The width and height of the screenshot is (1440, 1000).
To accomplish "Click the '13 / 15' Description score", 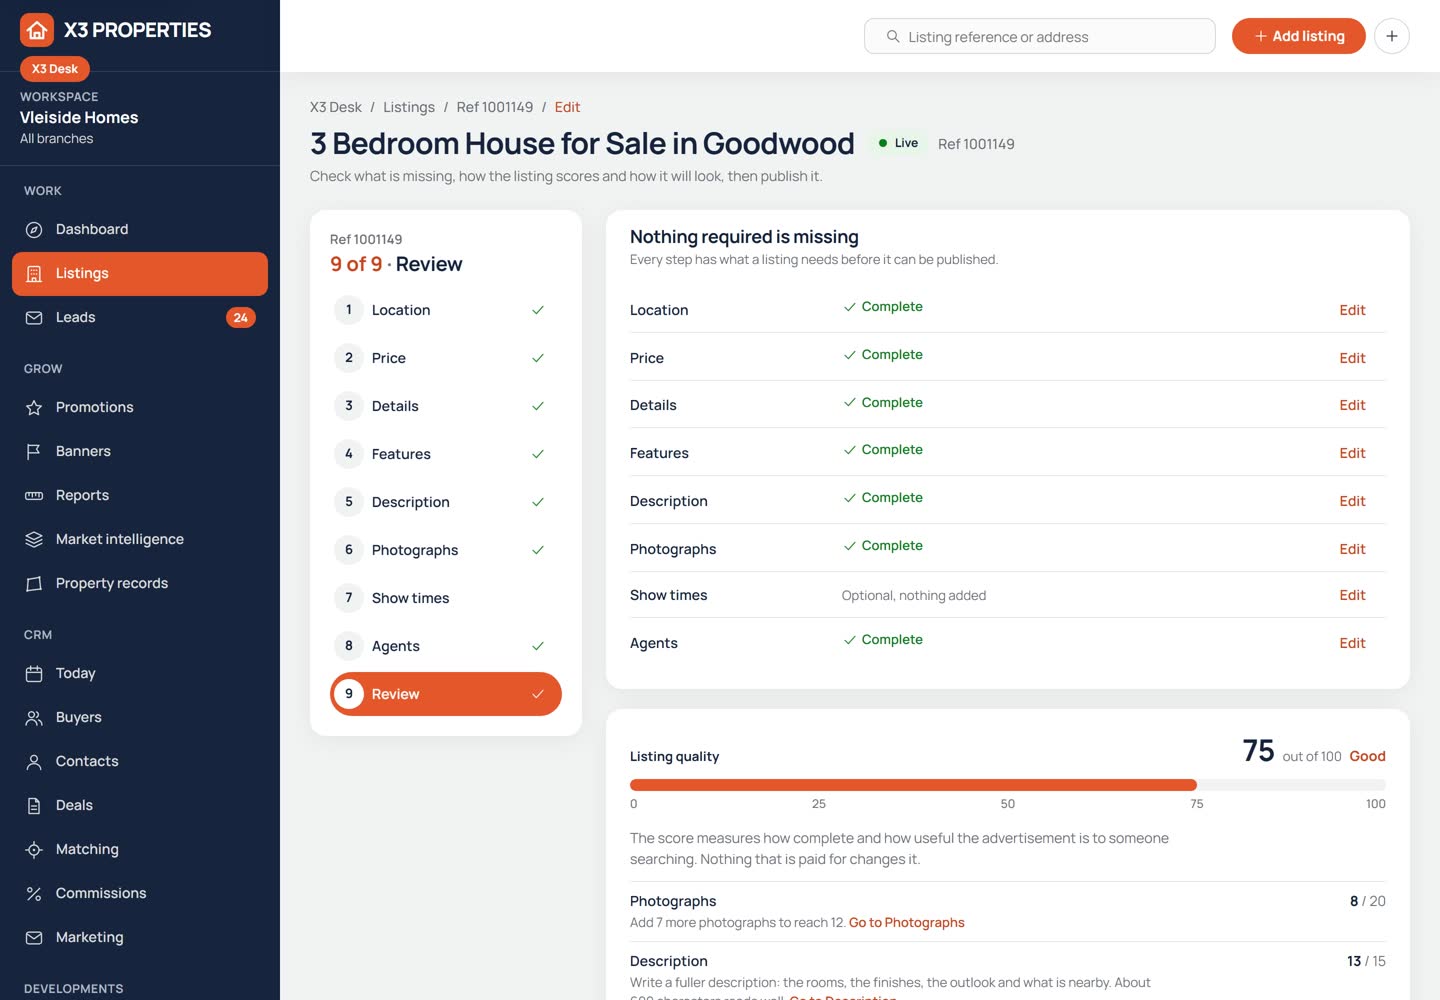I will 1366,961.
